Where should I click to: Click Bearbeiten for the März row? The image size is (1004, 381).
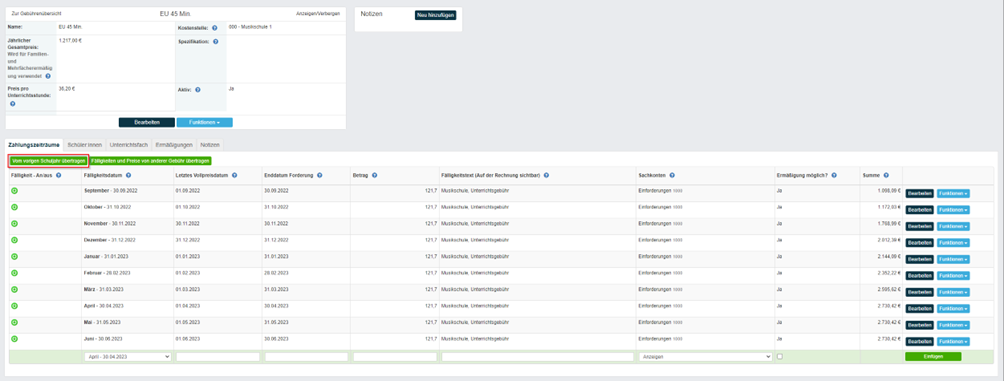pos(919,292)
